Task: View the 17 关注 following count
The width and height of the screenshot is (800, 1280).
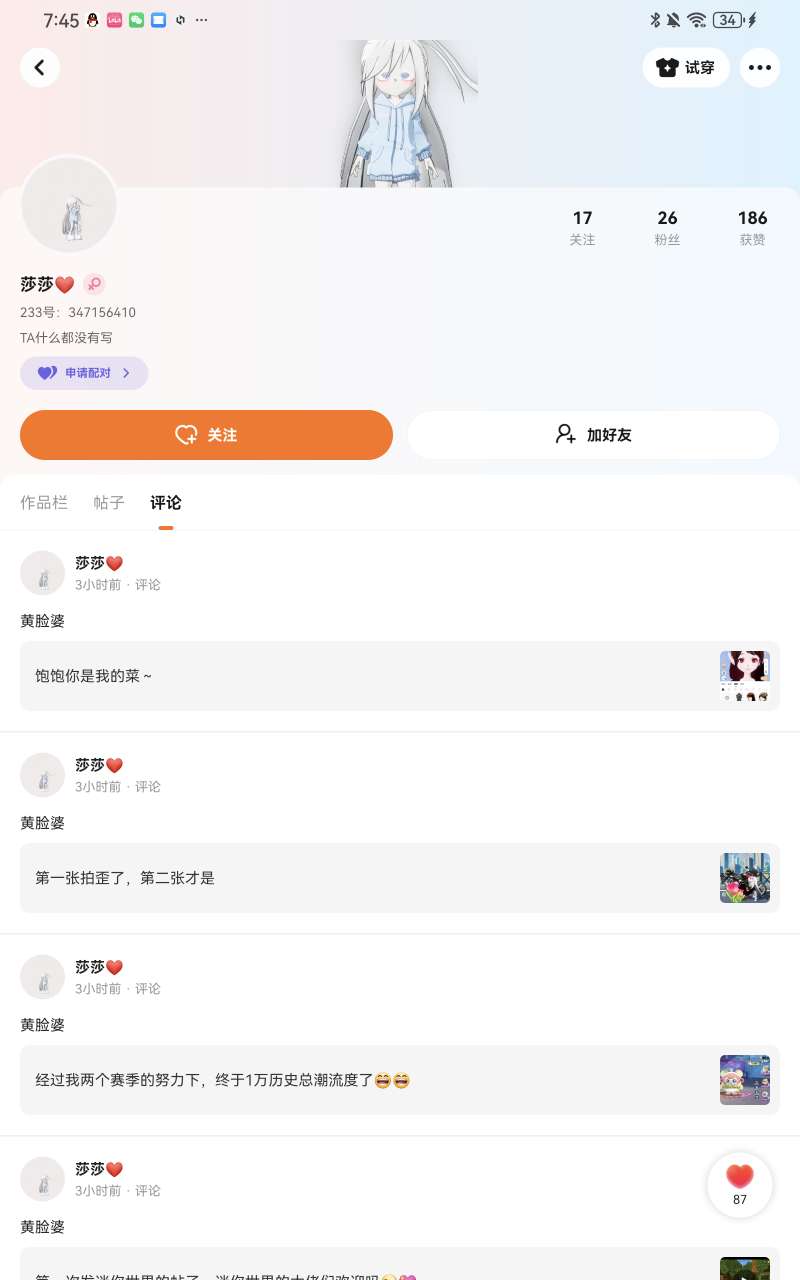Action: click(x=582, y=227)
